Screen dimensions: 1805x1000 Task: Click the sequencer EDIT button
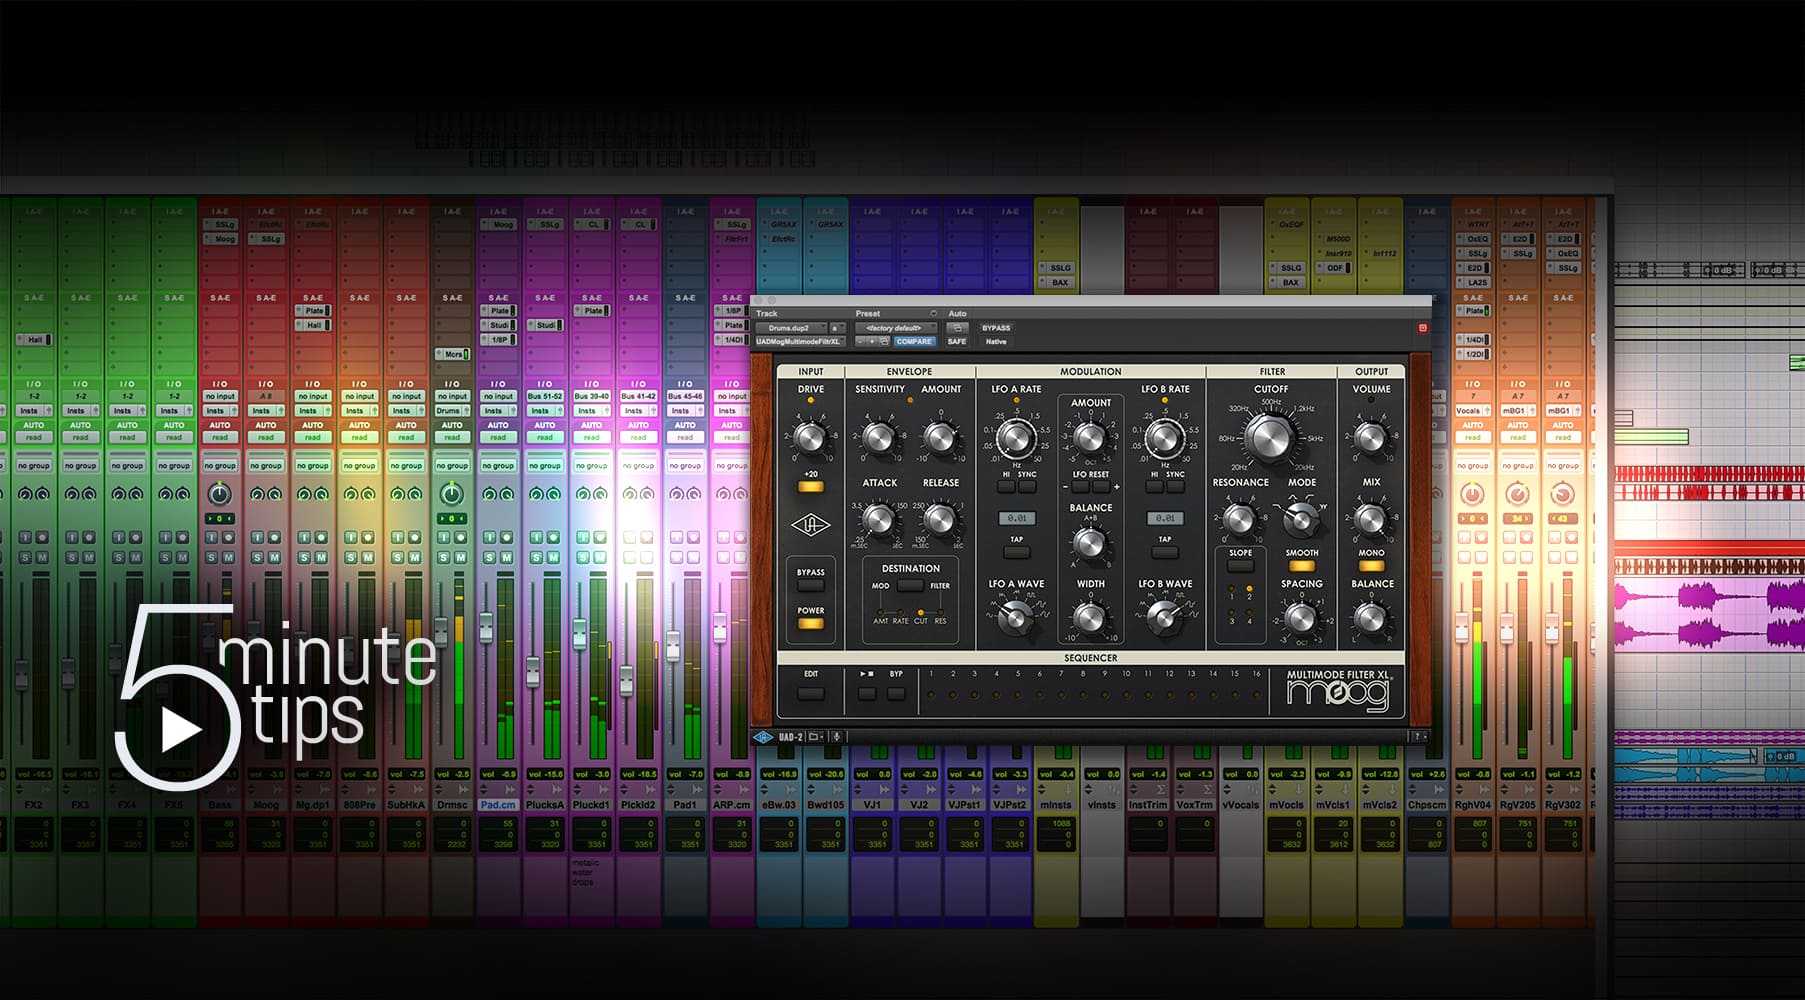810,693
